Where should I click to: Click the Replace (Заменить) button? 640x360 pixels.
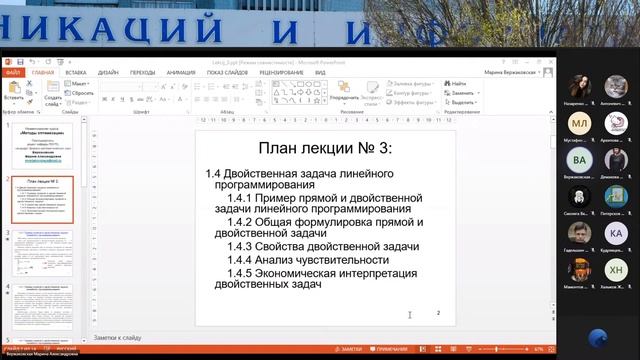pos(462,93)
